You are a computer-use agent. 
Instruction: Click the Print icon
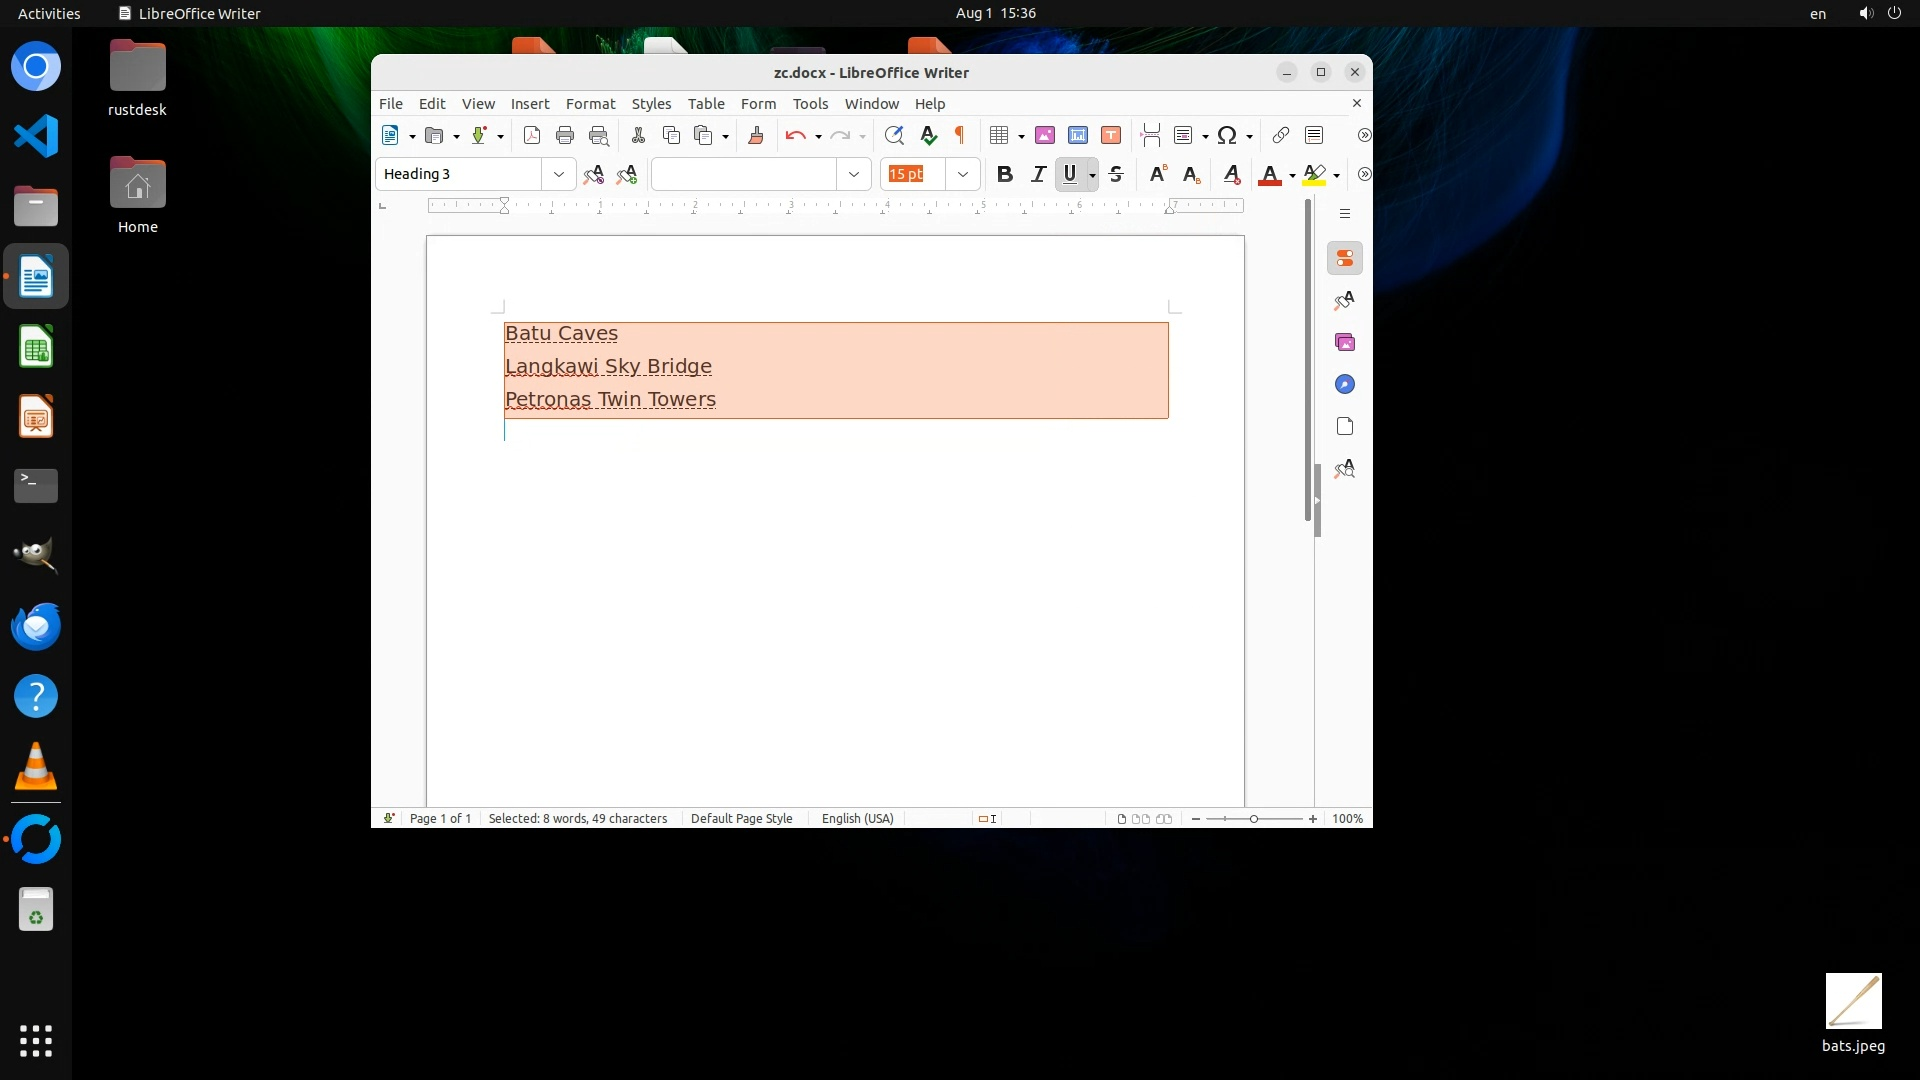click(565, 135)
